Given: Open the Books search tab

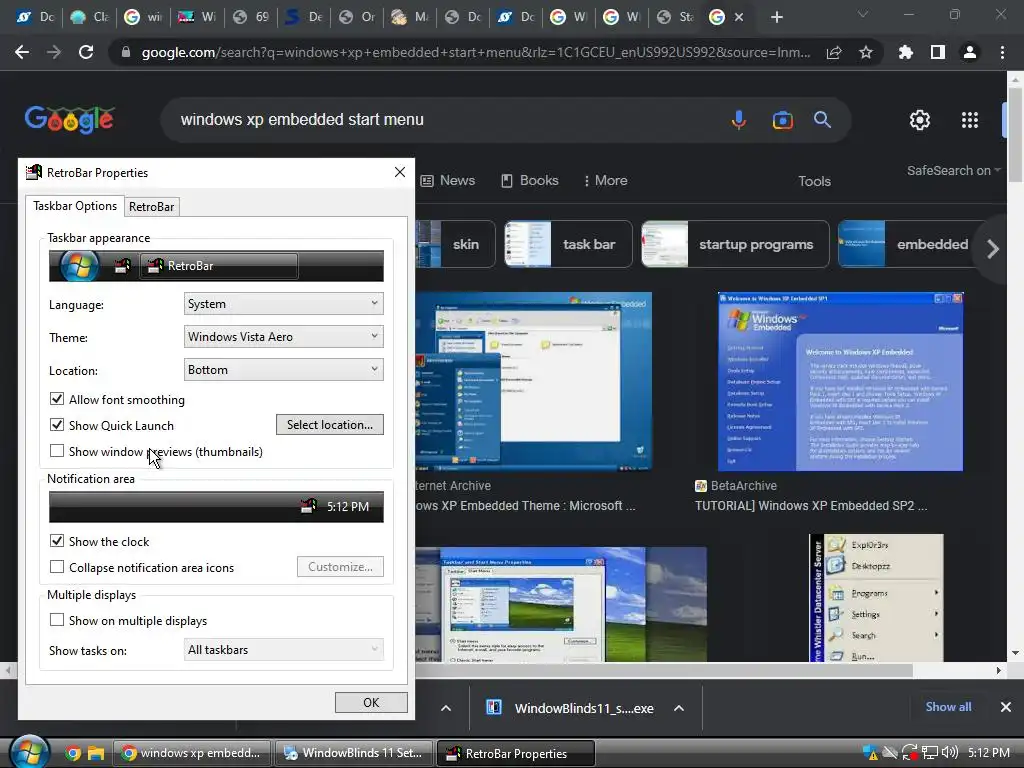Looking at the screenshot, I should point(530,180).
